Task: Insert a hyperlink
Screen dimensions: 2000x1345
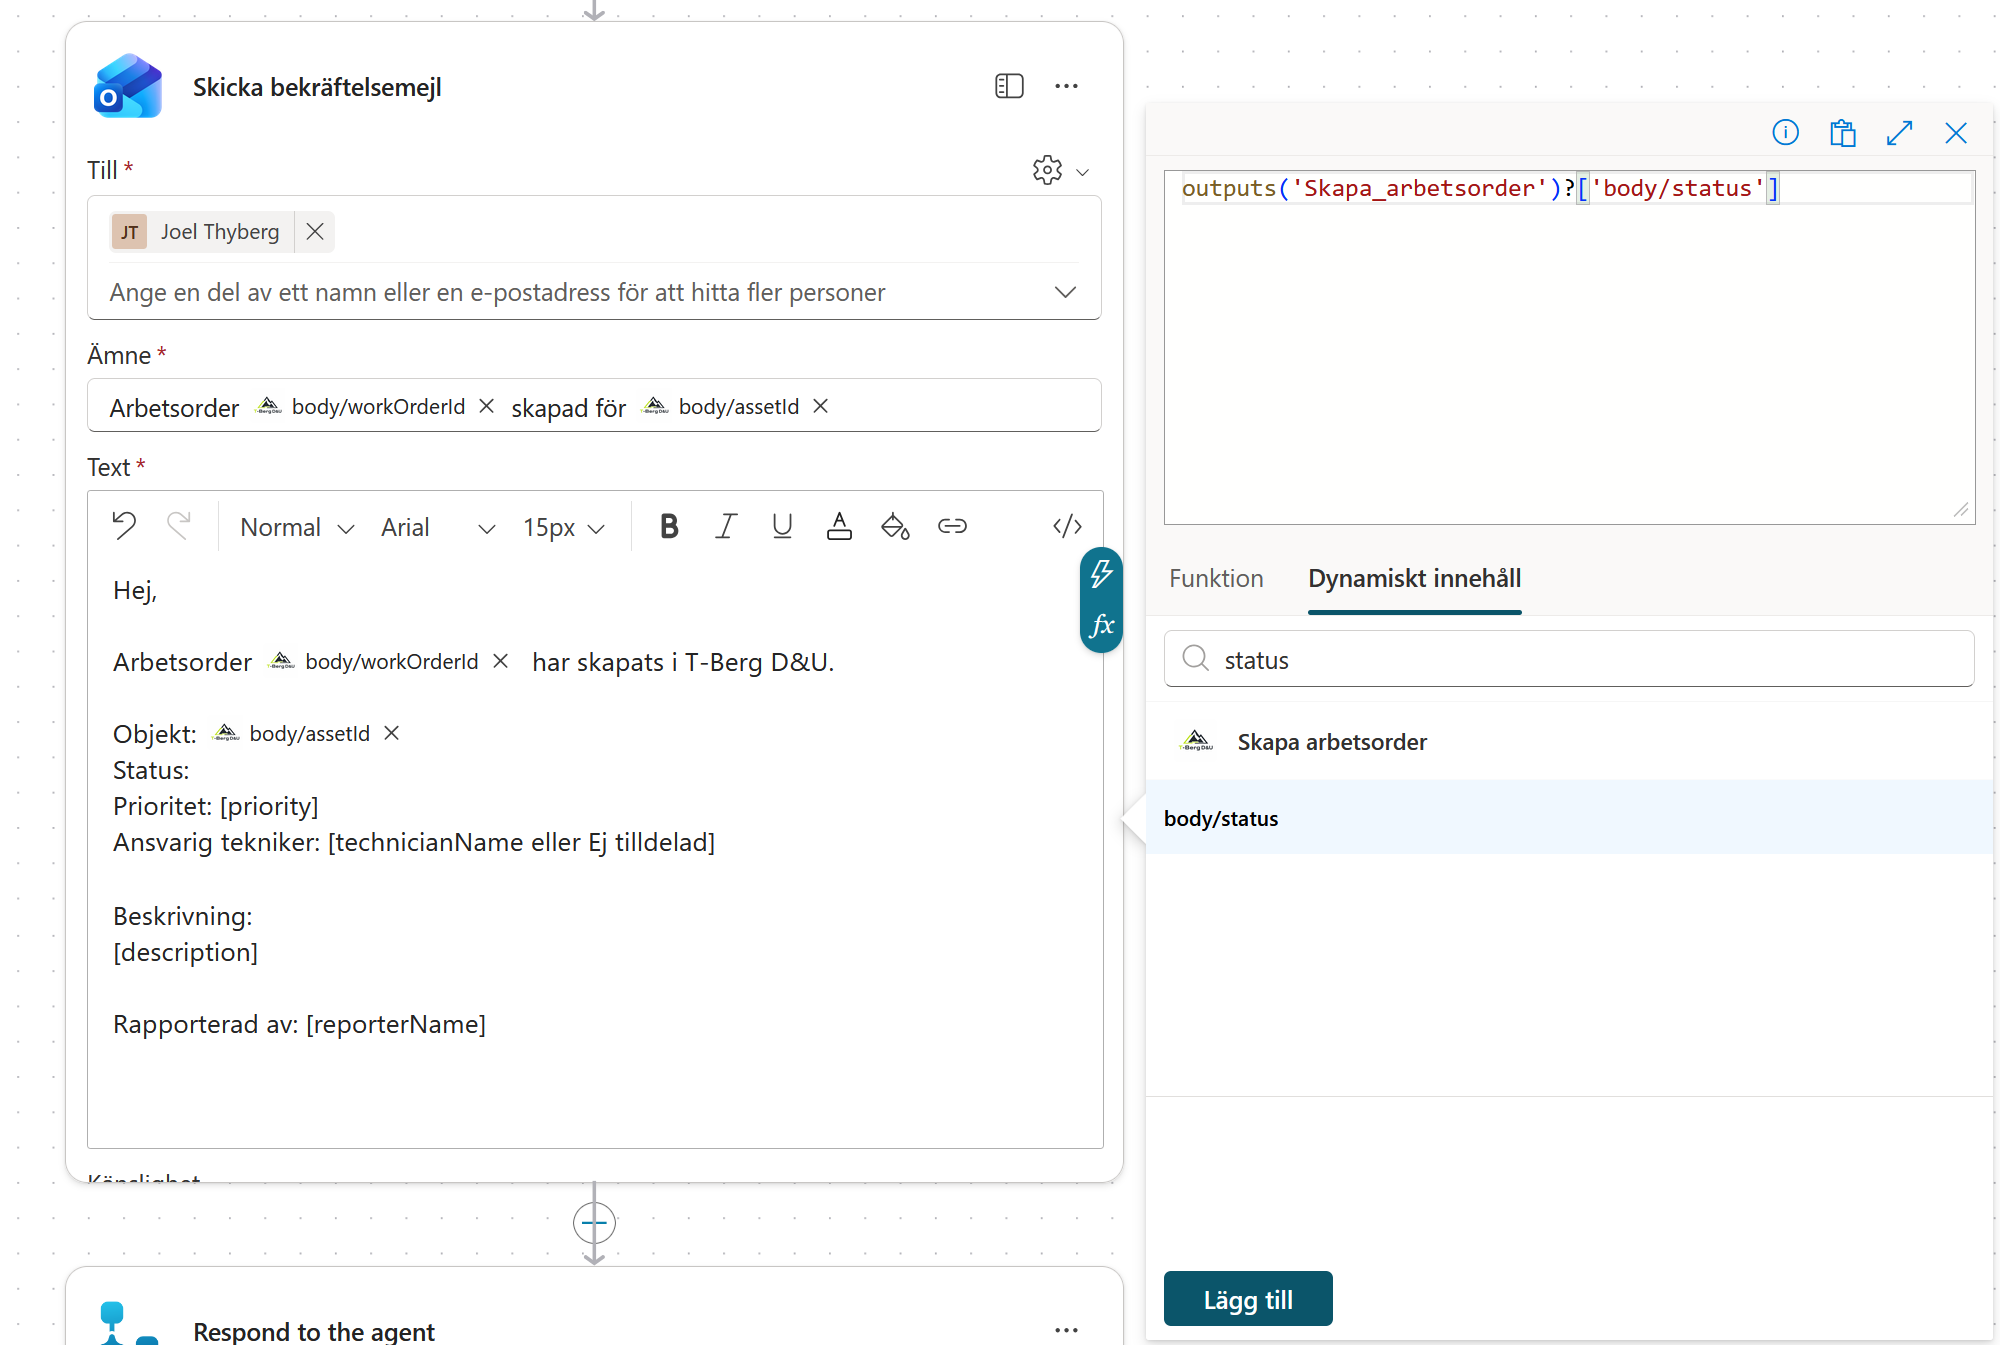Action: point(952,526)
